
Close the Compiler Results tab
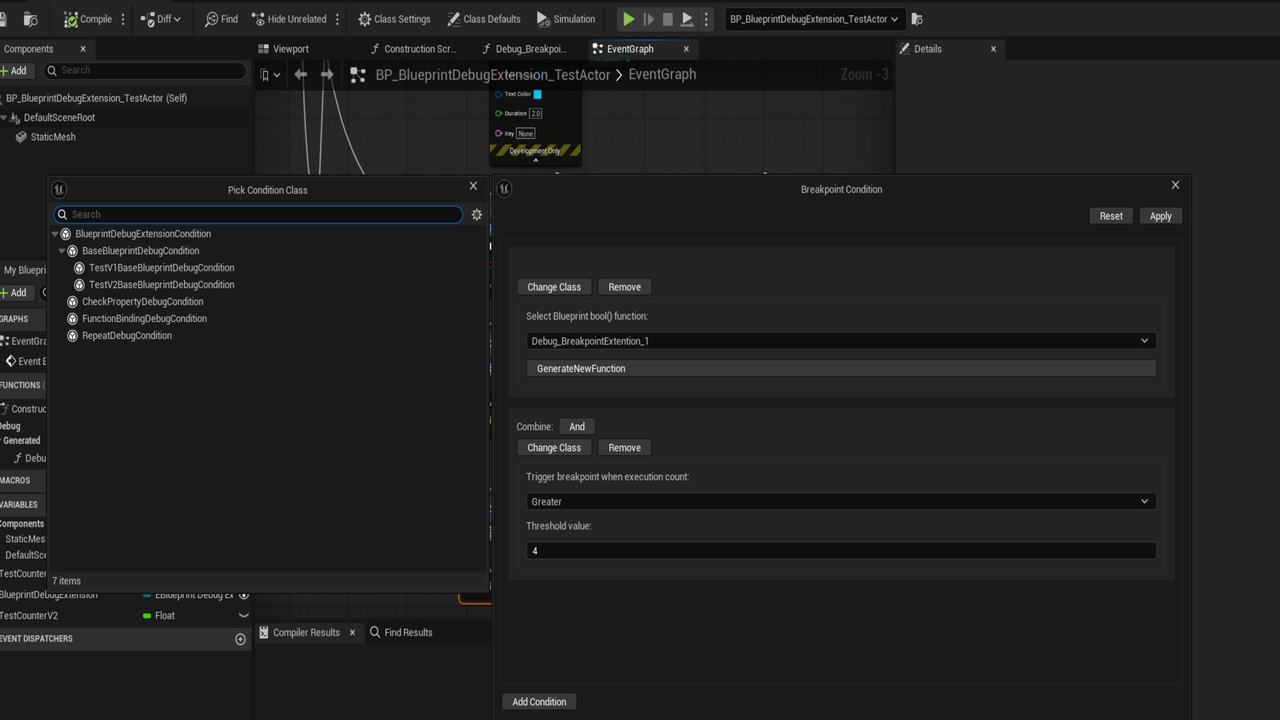coord(352,633)
